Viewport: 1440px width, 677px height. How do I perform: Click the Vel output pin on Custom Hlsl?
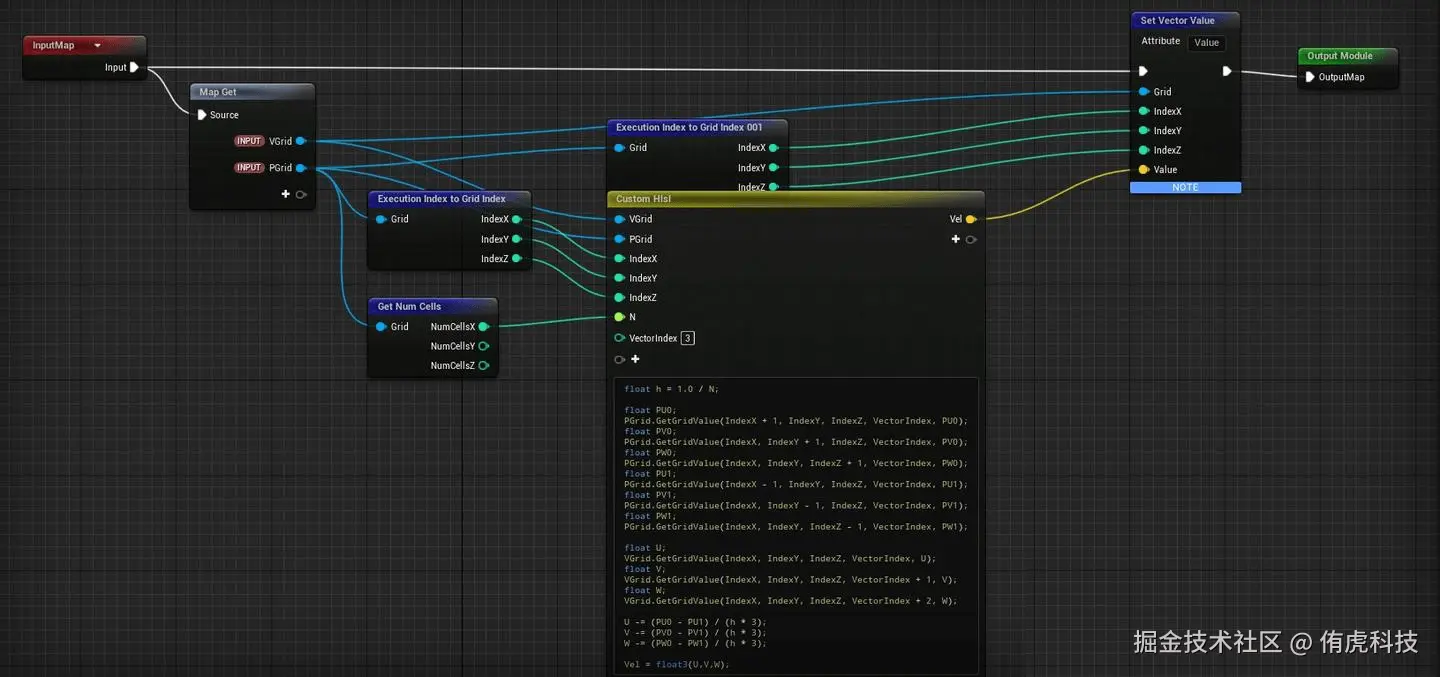[970, 219]
